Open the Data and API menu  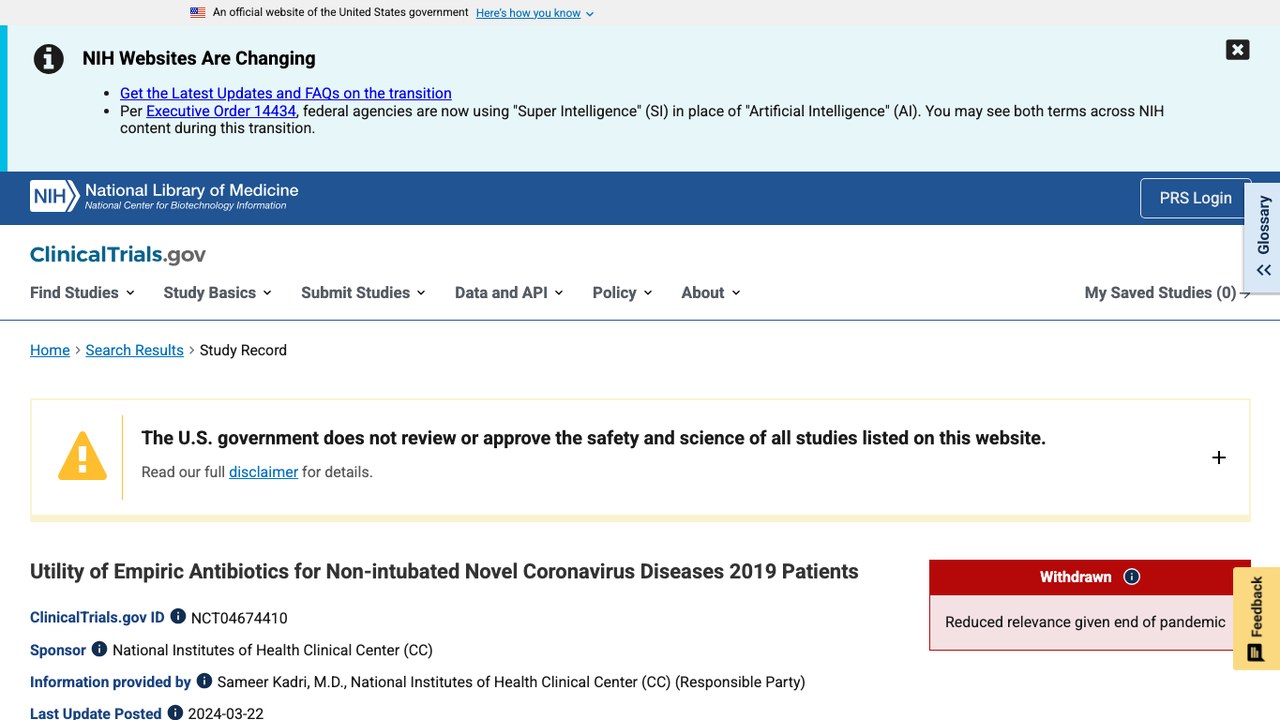coord(509,293)
